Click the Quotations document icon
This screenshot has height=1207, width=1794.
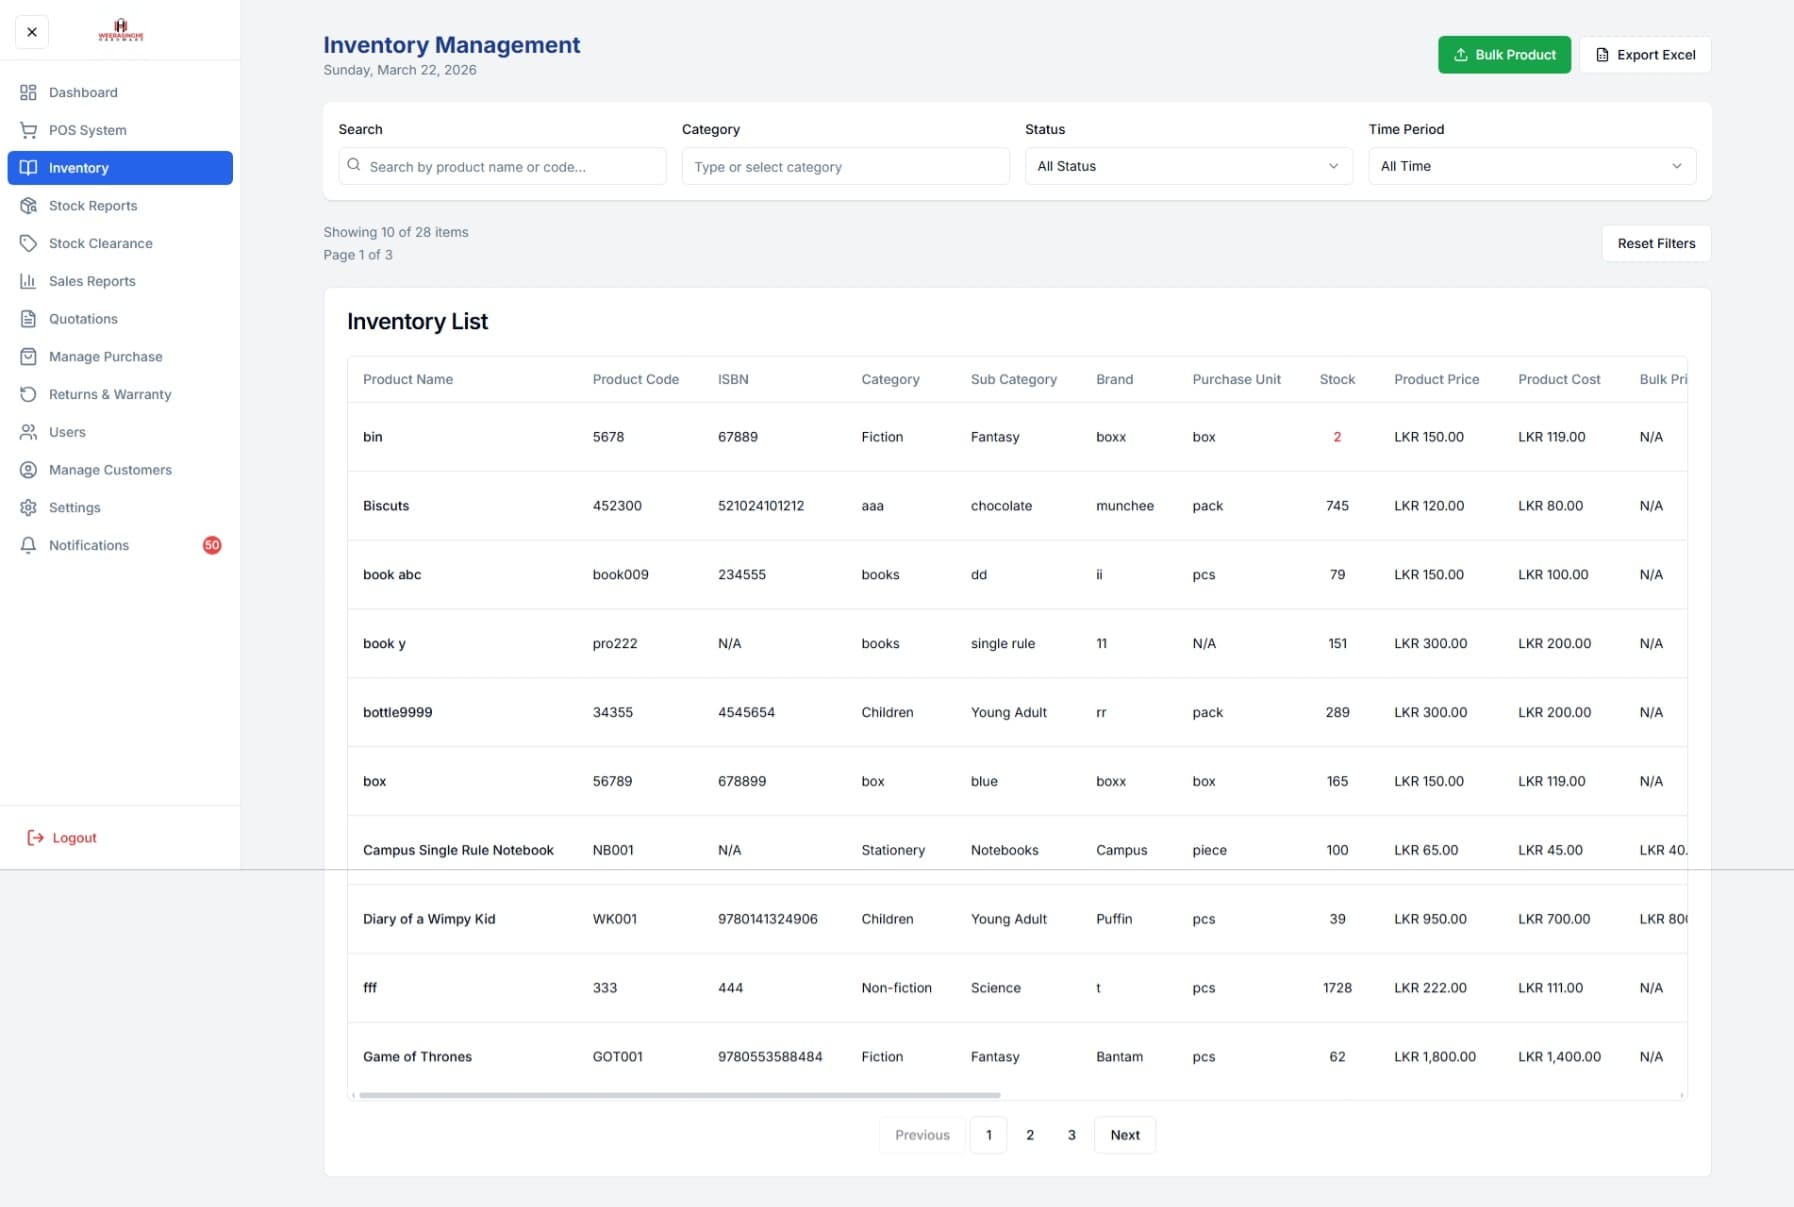(28, 318)
